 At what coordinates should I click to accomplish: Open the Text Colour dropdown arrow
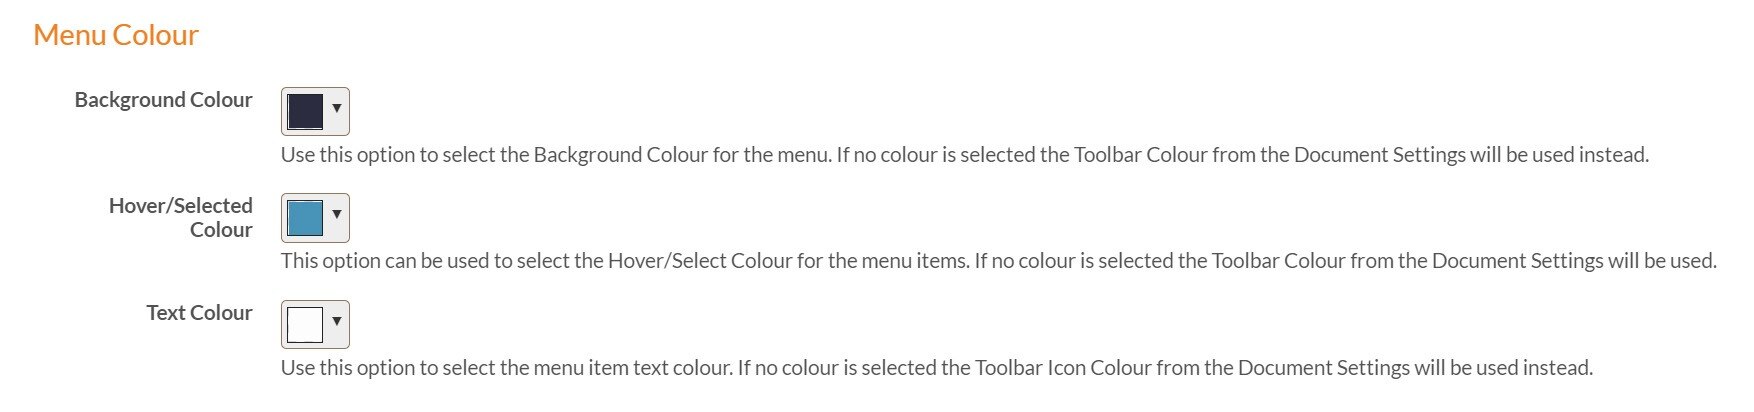click(x=337, y=321)
